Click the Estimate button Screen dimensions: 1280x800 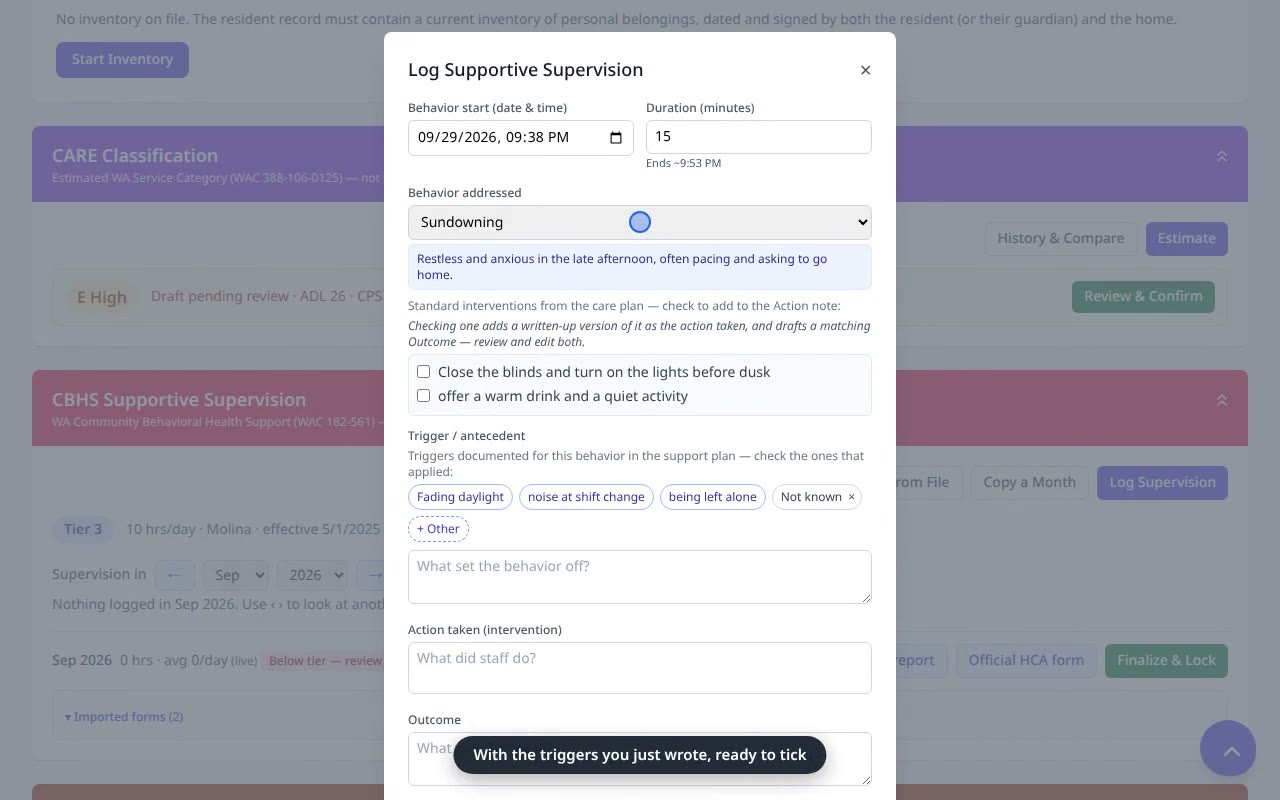pyautogui.click(x=1186, y=238)
